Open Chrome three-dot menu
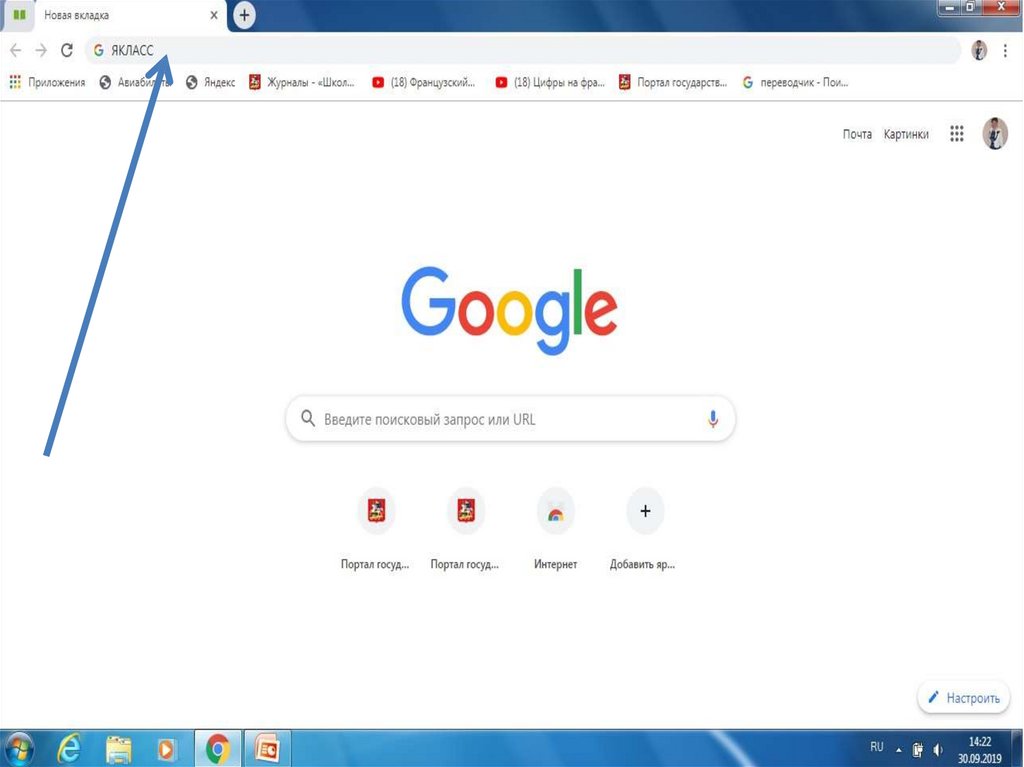 (1005, 50)
